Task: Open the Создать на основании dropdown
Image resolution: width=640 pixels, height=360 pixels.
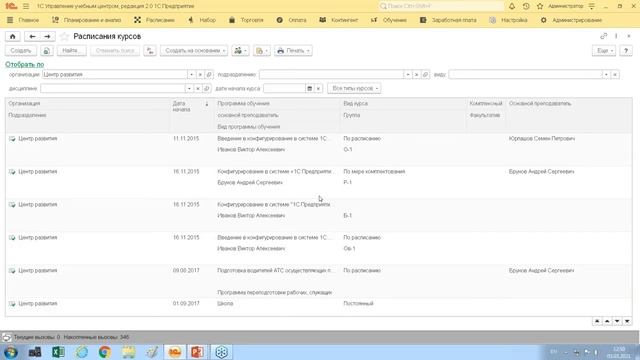Action: [x=194, y=51]
